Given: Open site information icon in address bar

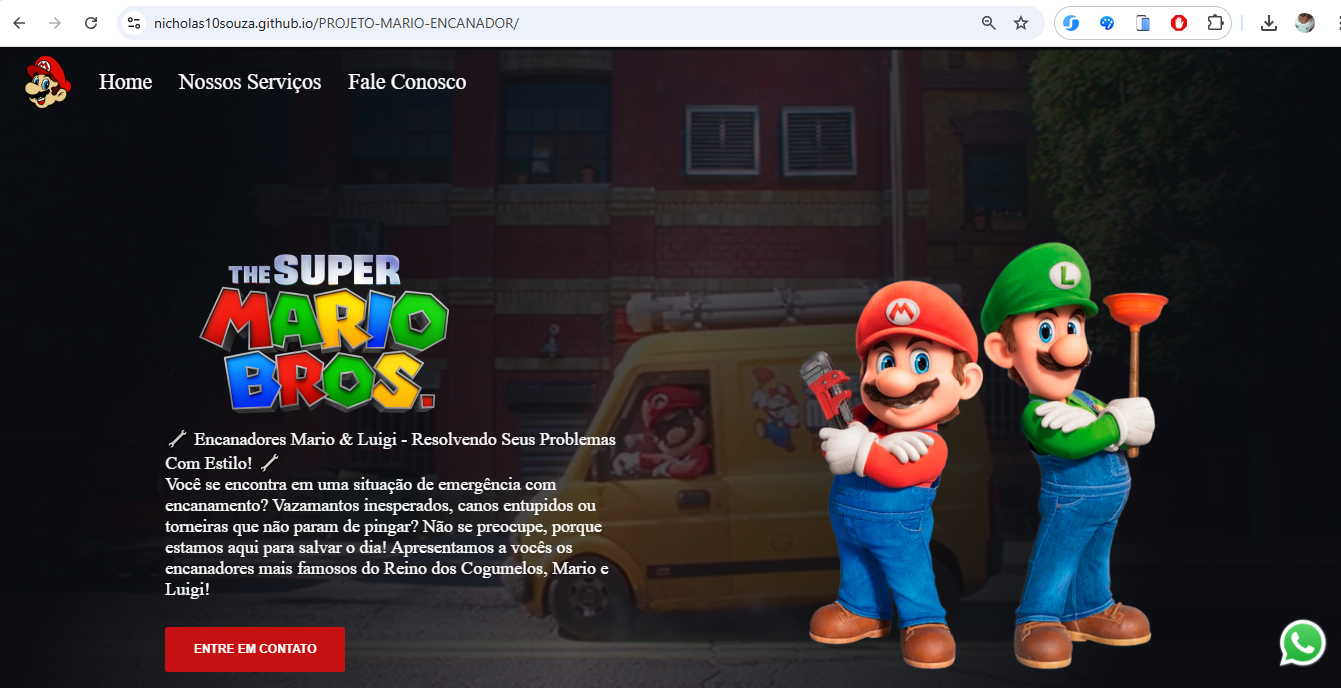Looking at the screenshot, I should pyautogui.click(x=134, y=23).
